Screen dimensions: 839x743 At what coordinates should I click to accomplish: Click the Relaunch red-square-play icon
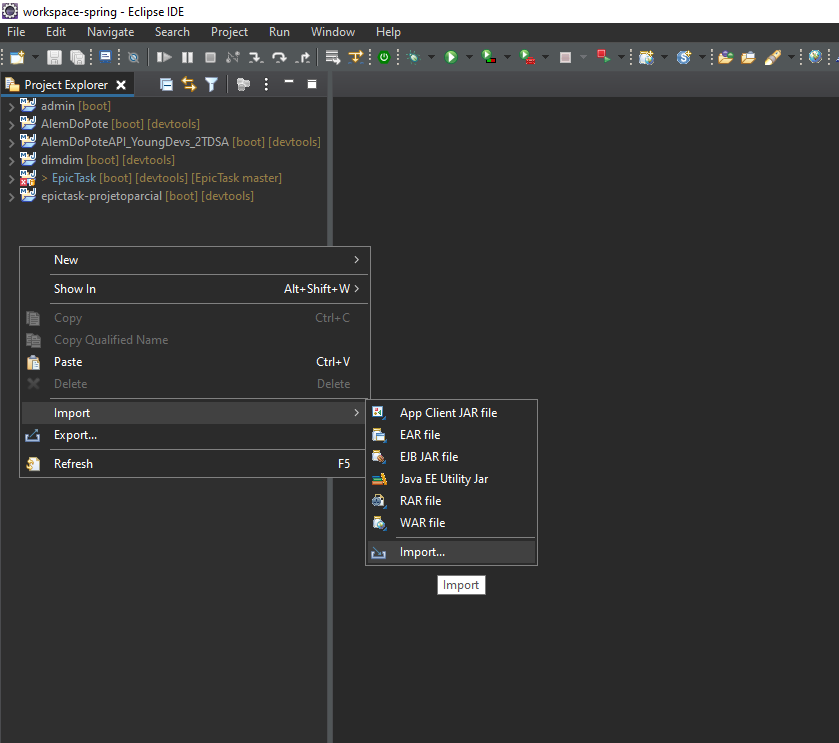tap(604, 56)
